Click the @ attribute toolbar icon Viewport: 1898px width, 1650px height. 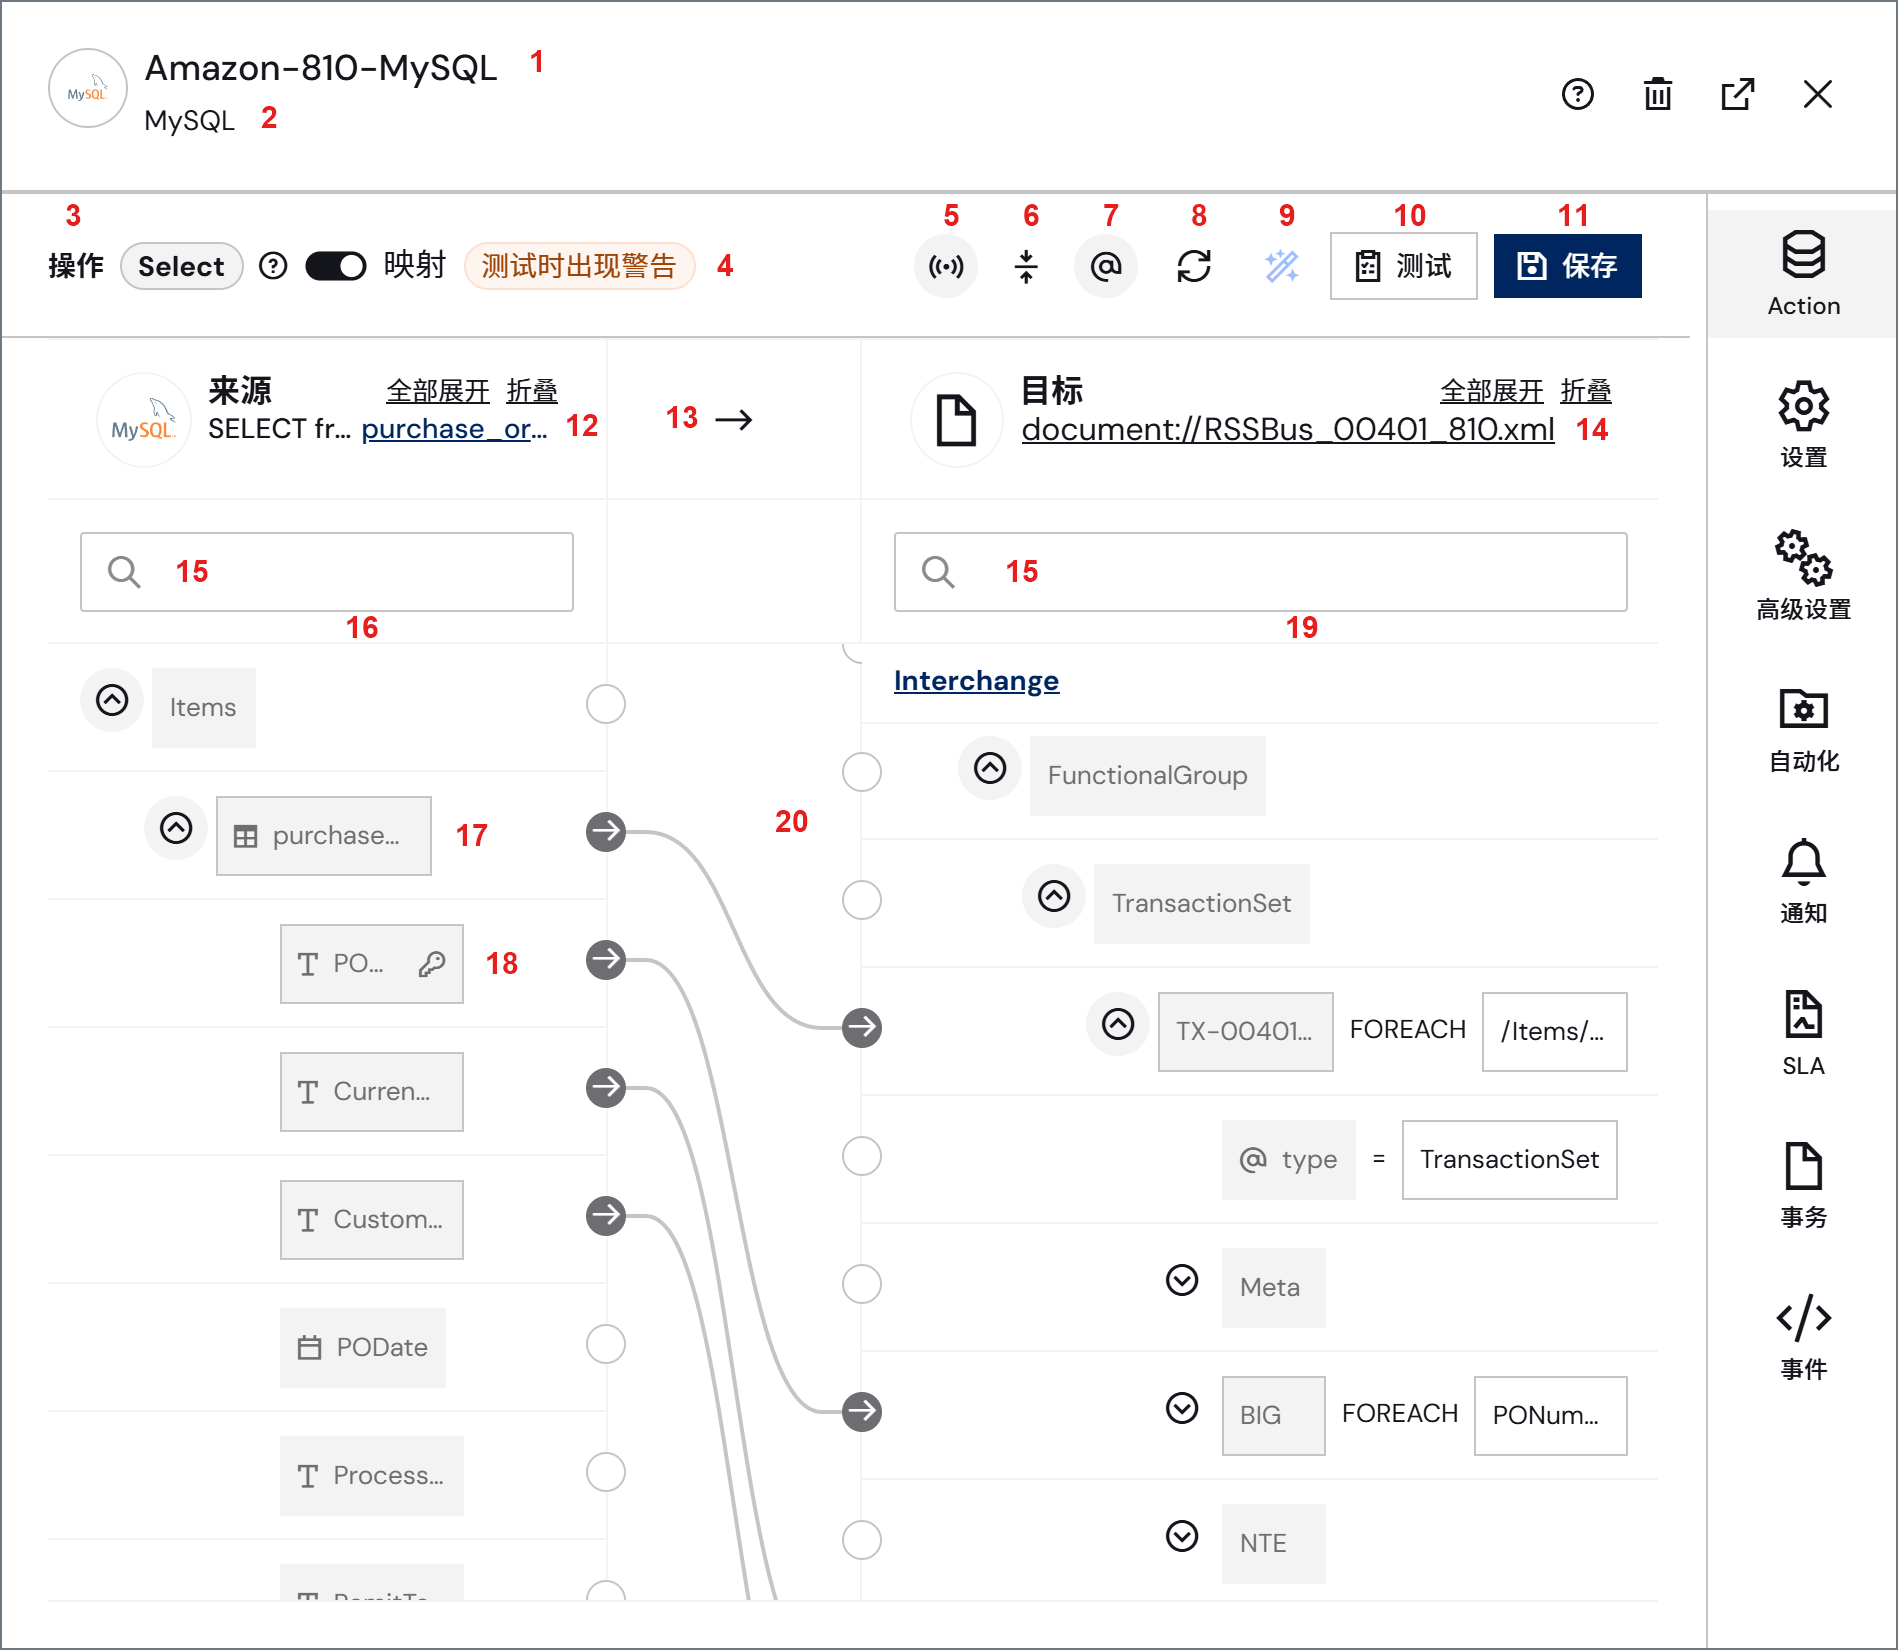click(x=1106, y=266)
